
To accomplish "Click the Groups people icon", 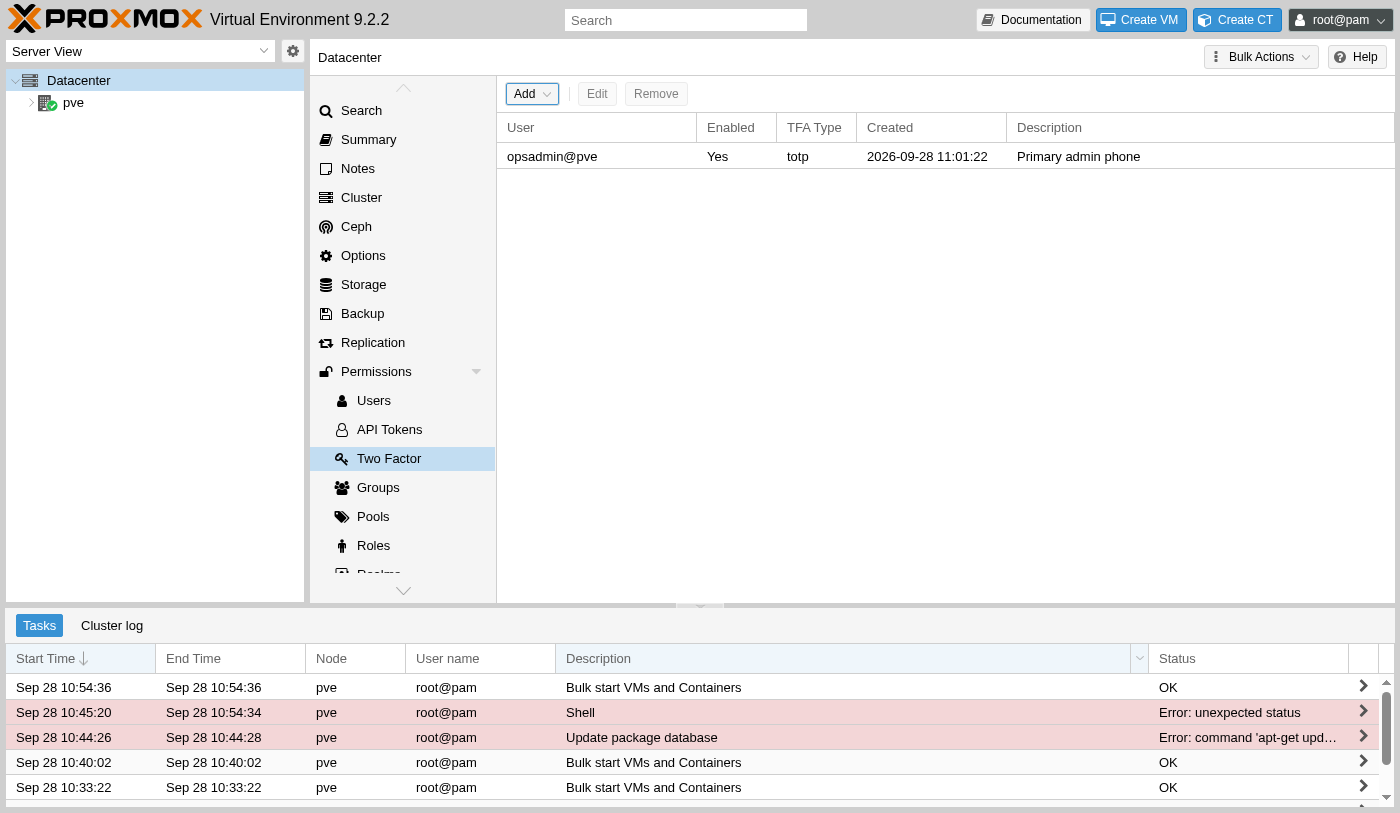I will click(x=342, y=488).
